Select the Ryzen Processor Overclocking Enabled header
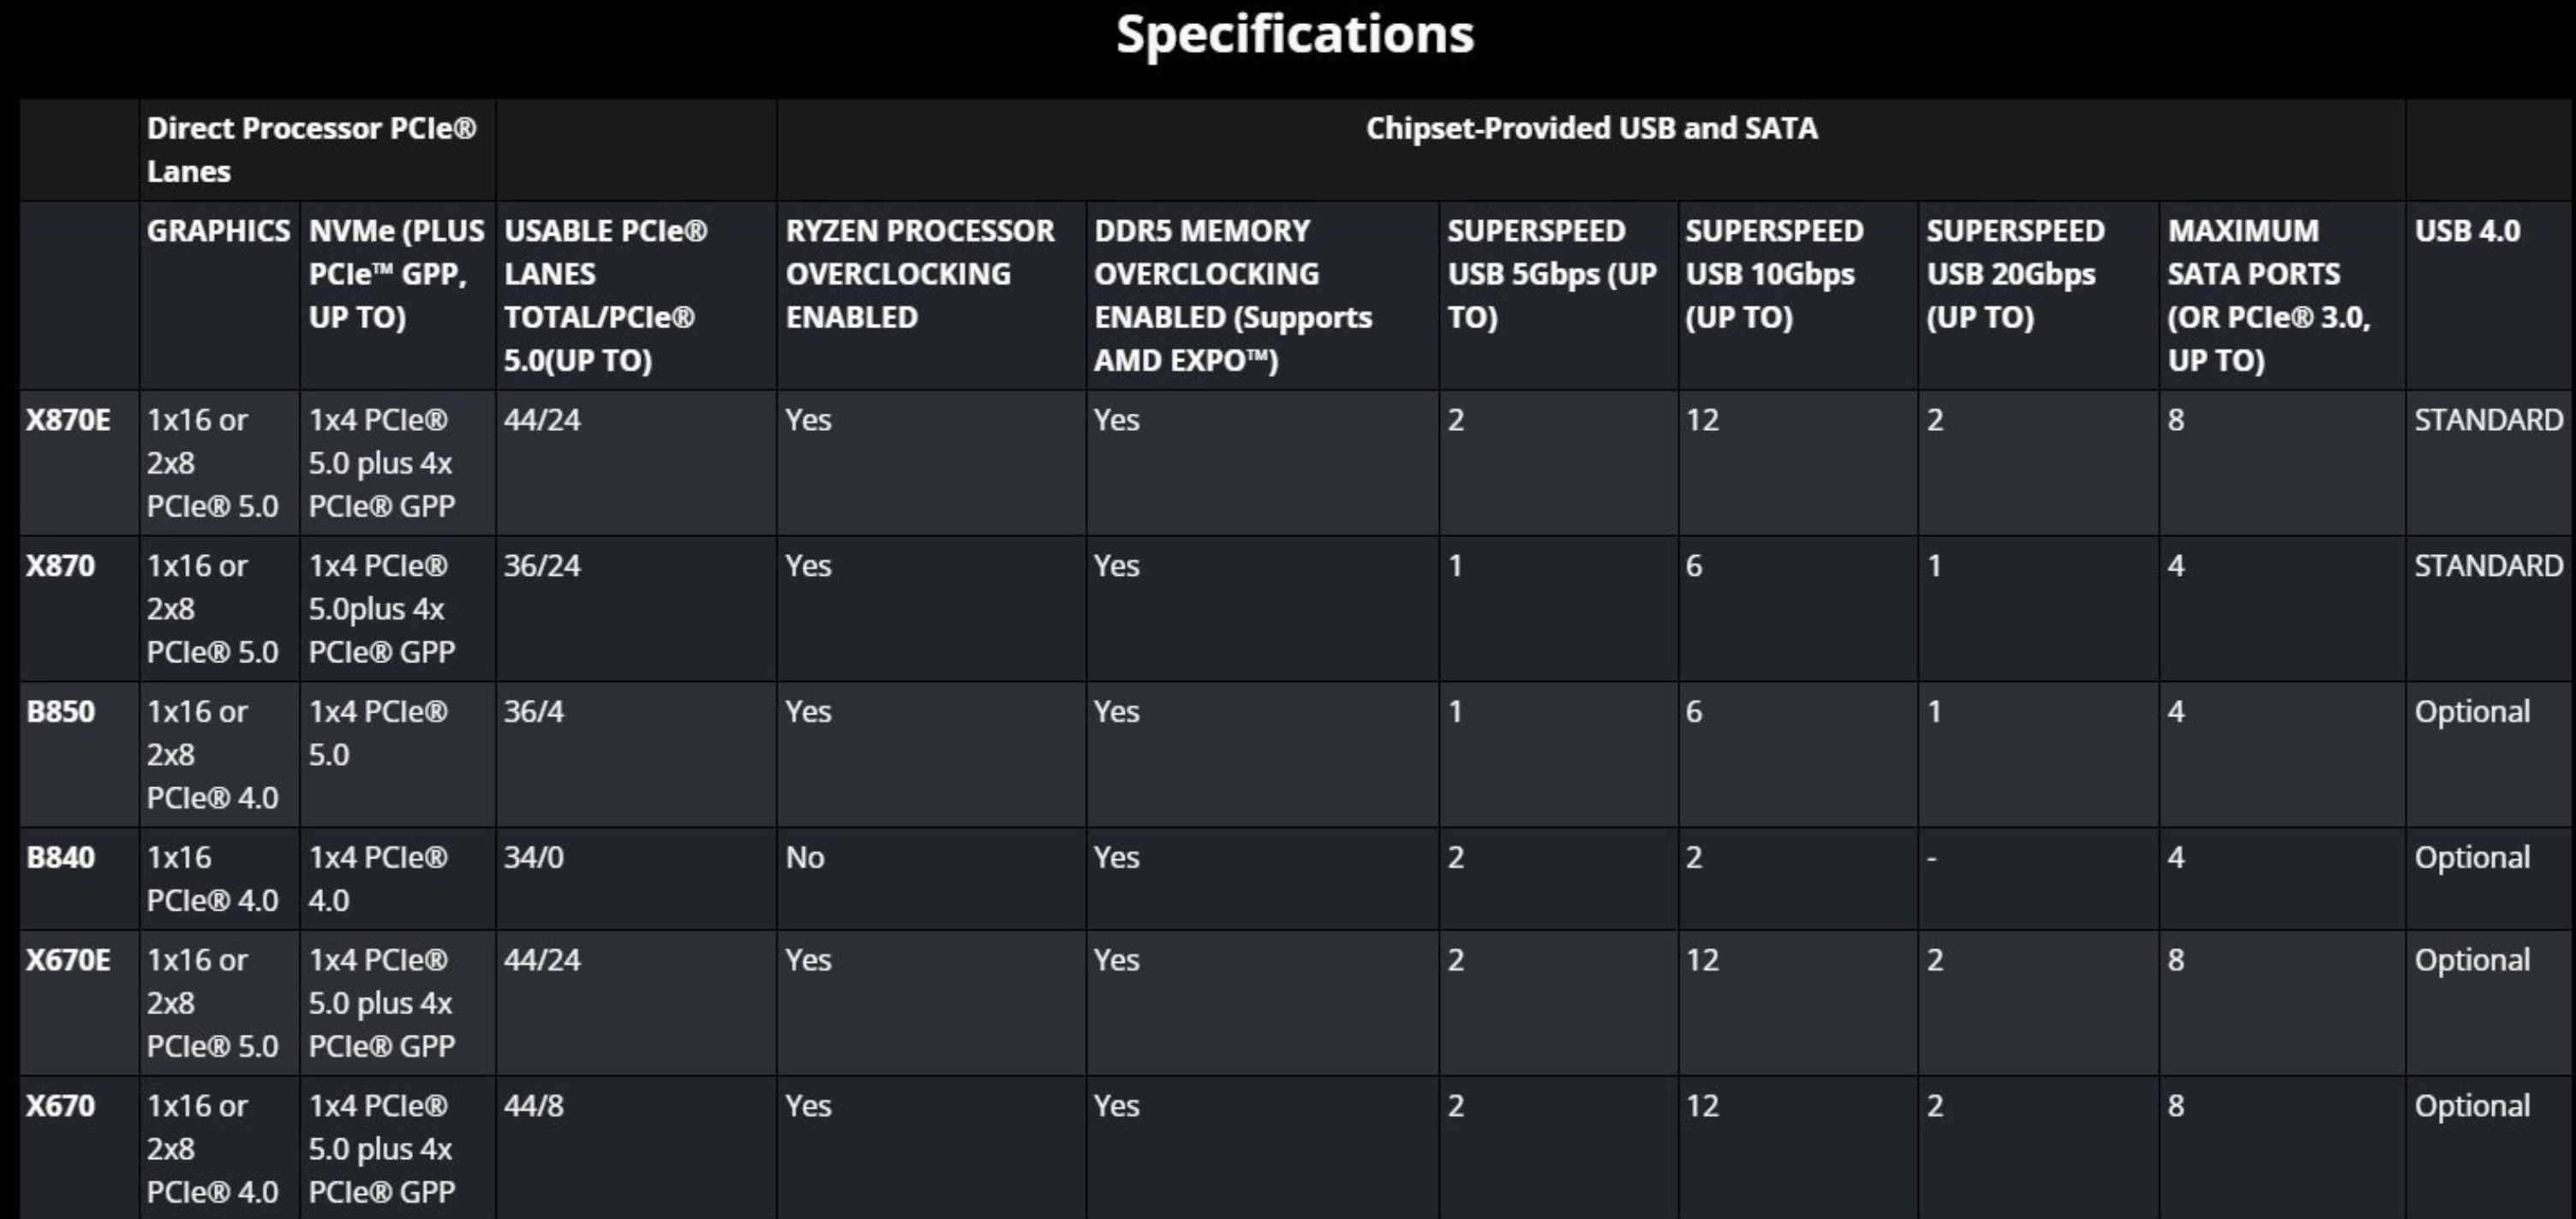This screenshot has height=1219, width=2576. pos(919,273)
